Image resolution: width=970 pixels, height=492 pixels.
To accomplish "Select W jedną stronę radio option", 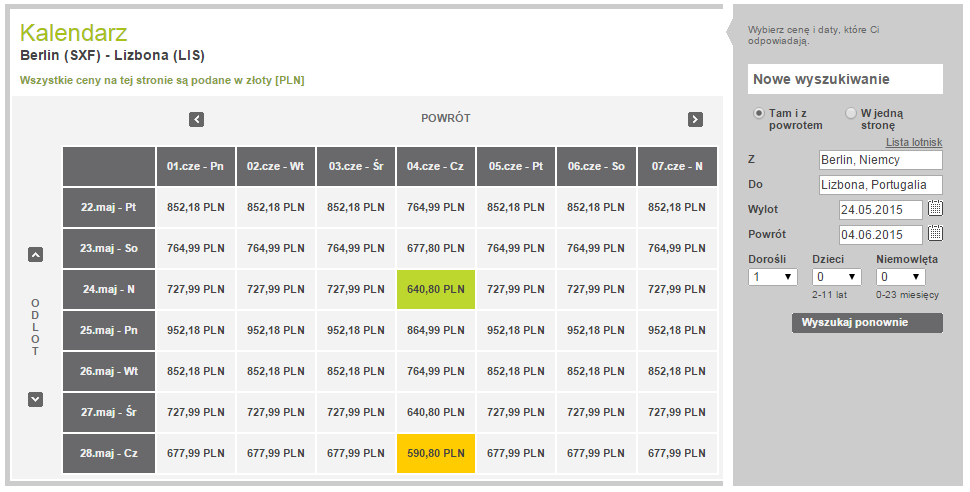I will [x=851, y=113].
